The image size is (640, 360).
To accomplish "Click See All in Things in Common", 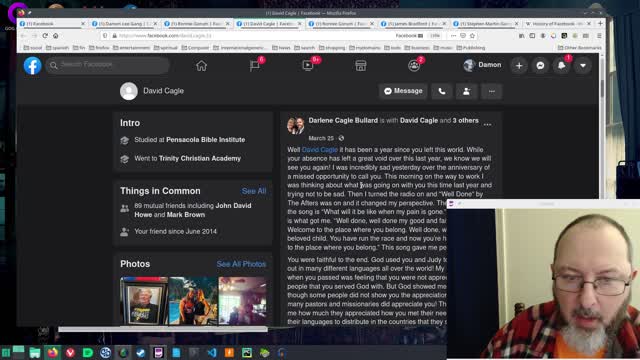I will [254, 191].
